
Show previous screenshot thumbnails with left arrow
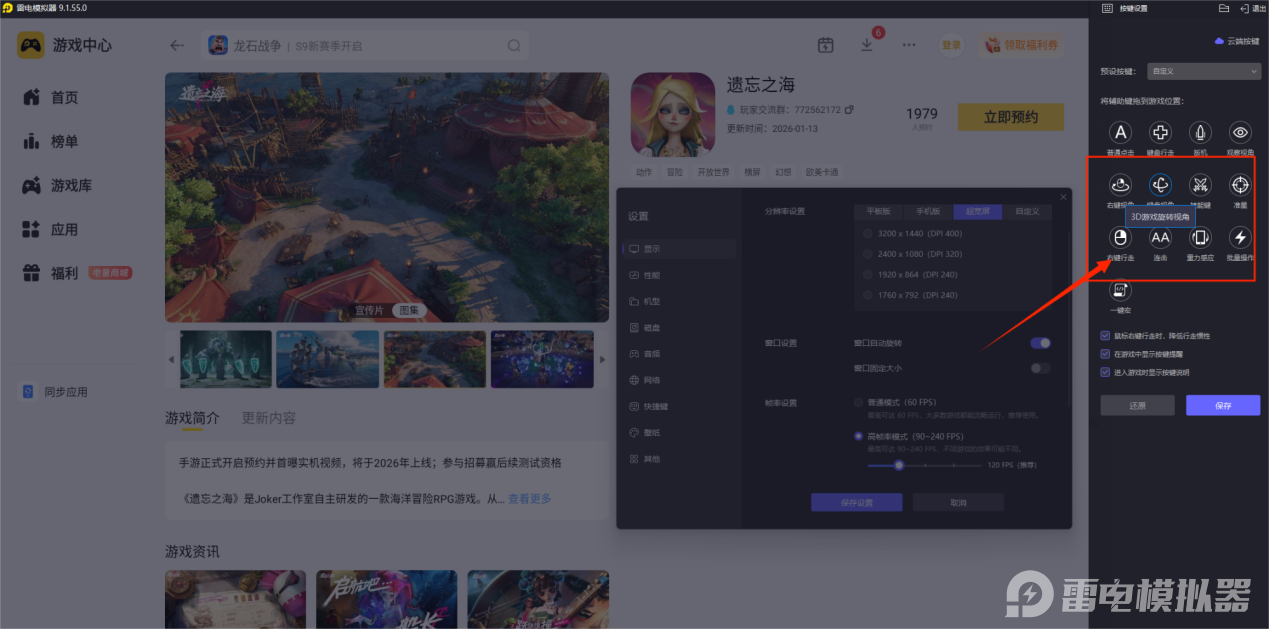170,360
